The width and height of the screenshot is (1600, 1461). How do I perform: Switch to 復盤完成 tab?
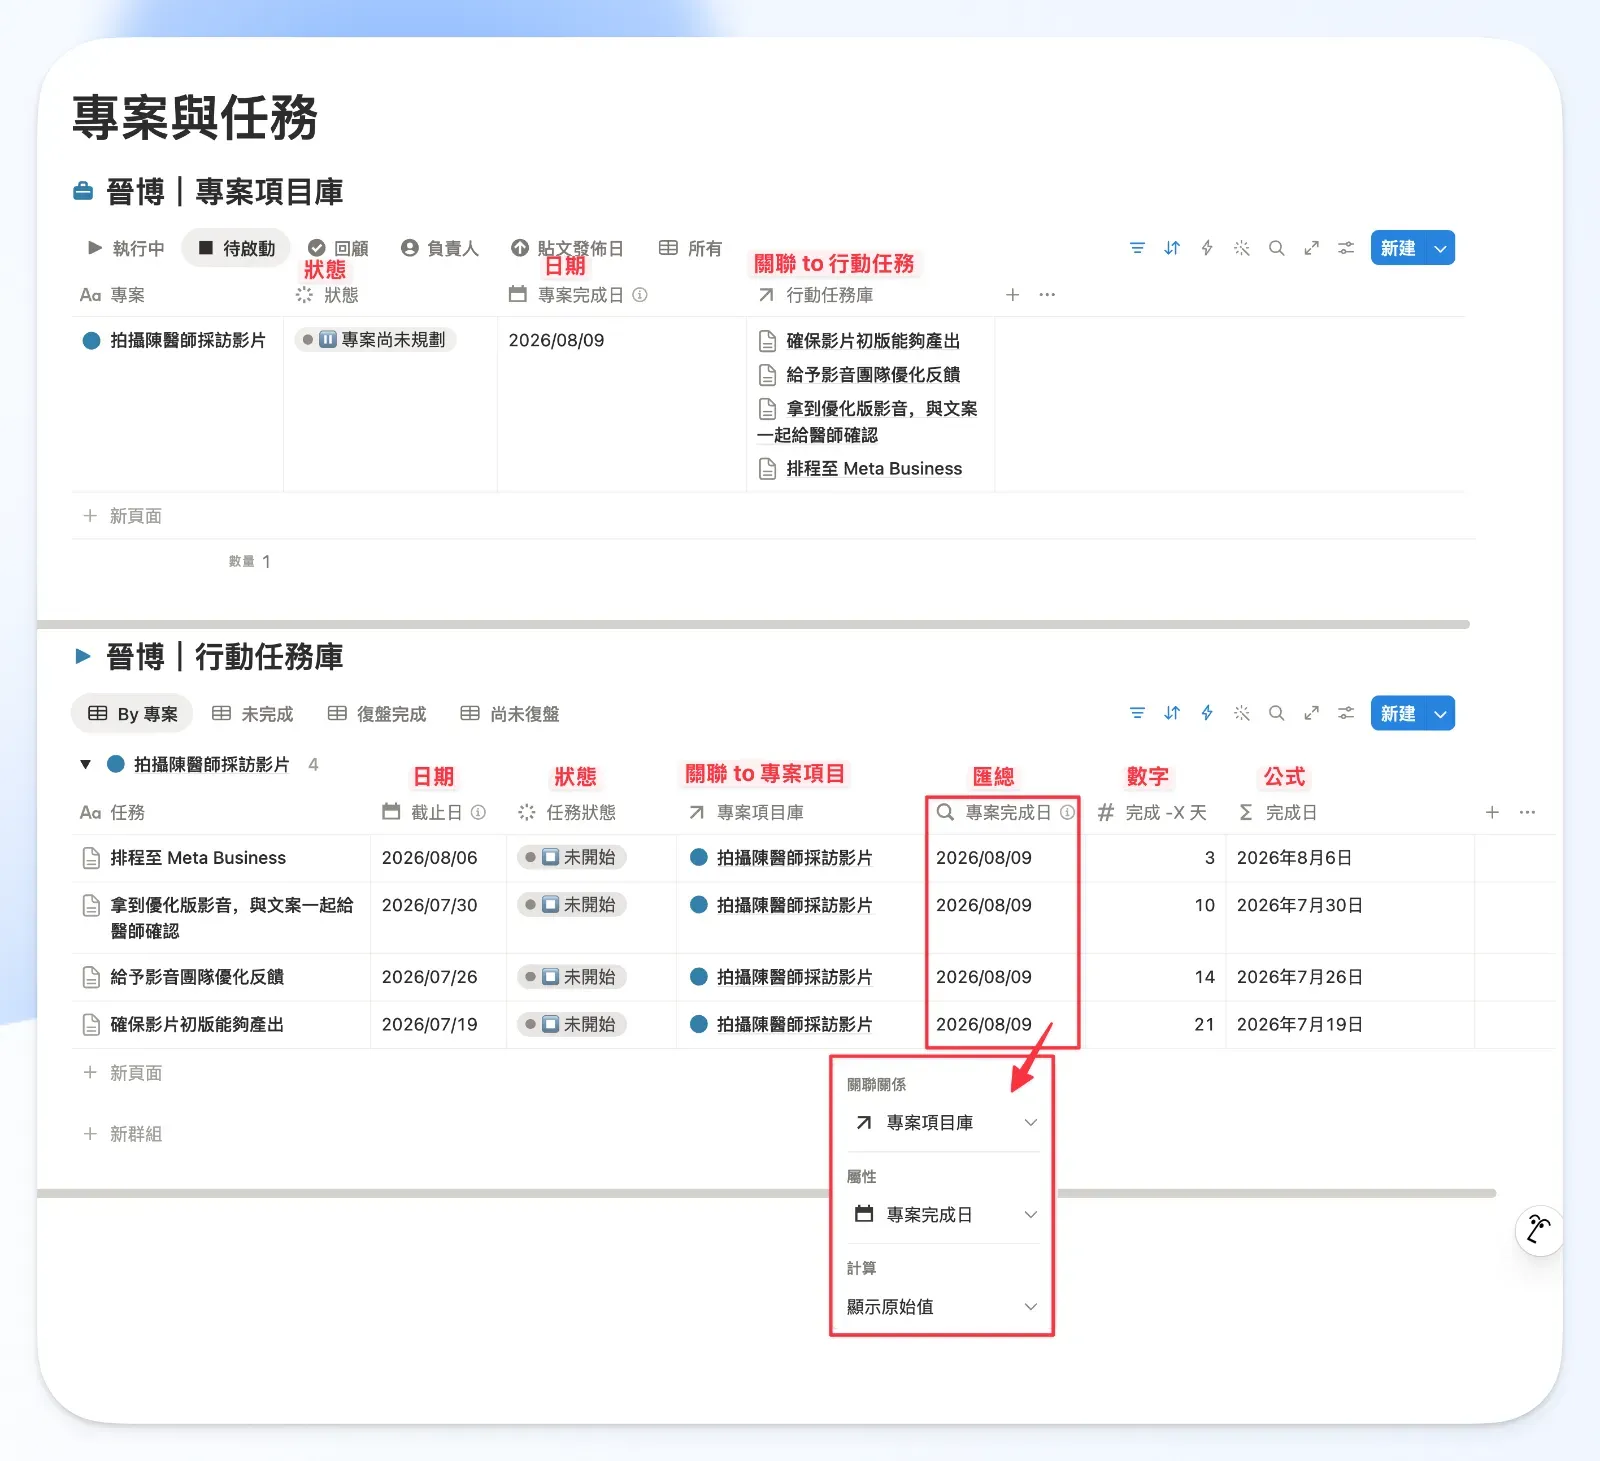[377, 714]
